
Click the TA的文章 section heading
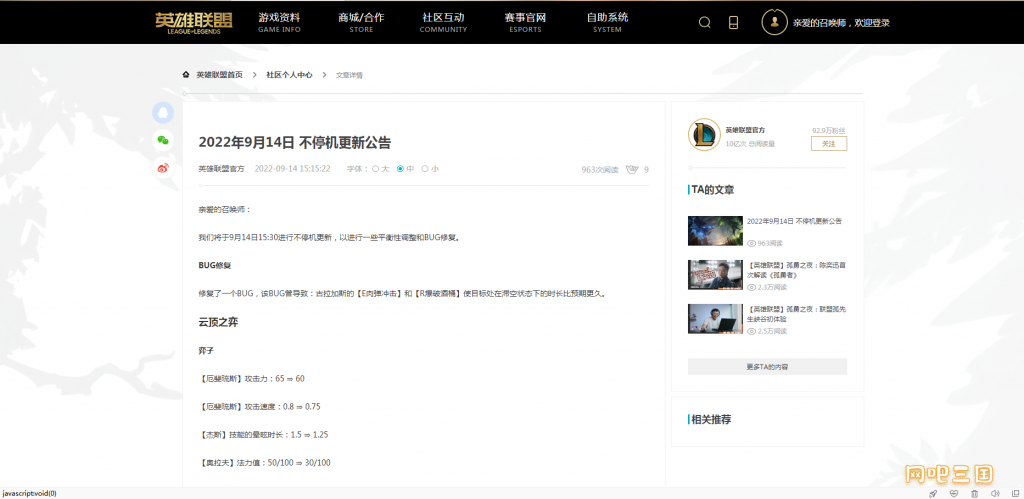tap(712, 190)
